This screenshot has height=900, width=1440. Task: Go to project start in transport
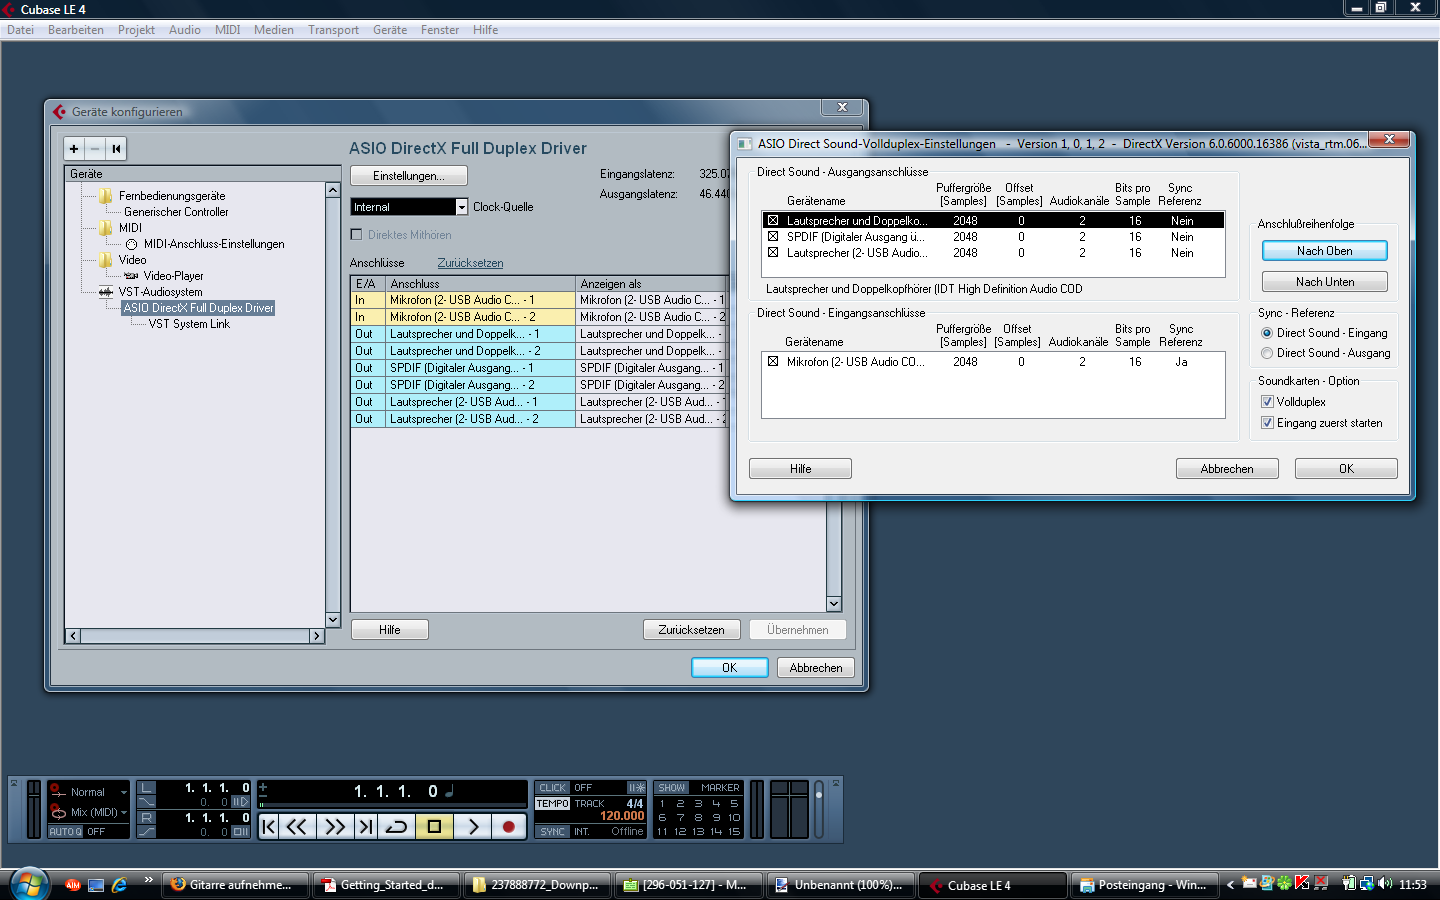[x=269, y=826]
